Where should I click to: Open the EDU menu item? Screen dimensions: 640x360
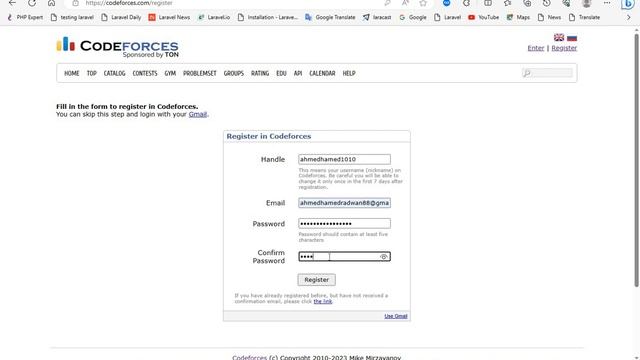281,73
